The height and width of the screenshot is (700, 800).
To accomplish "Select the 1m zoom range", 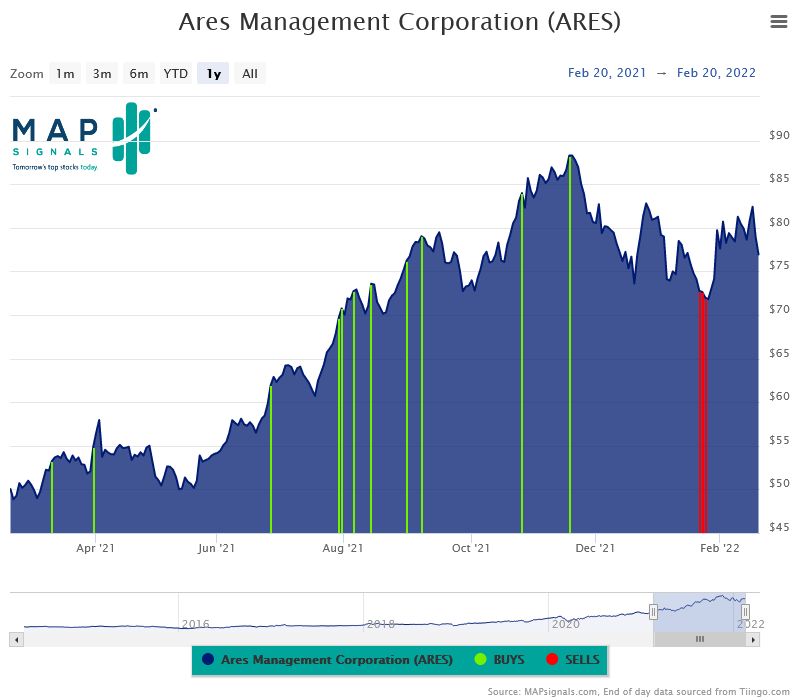I will click(65, 73).
